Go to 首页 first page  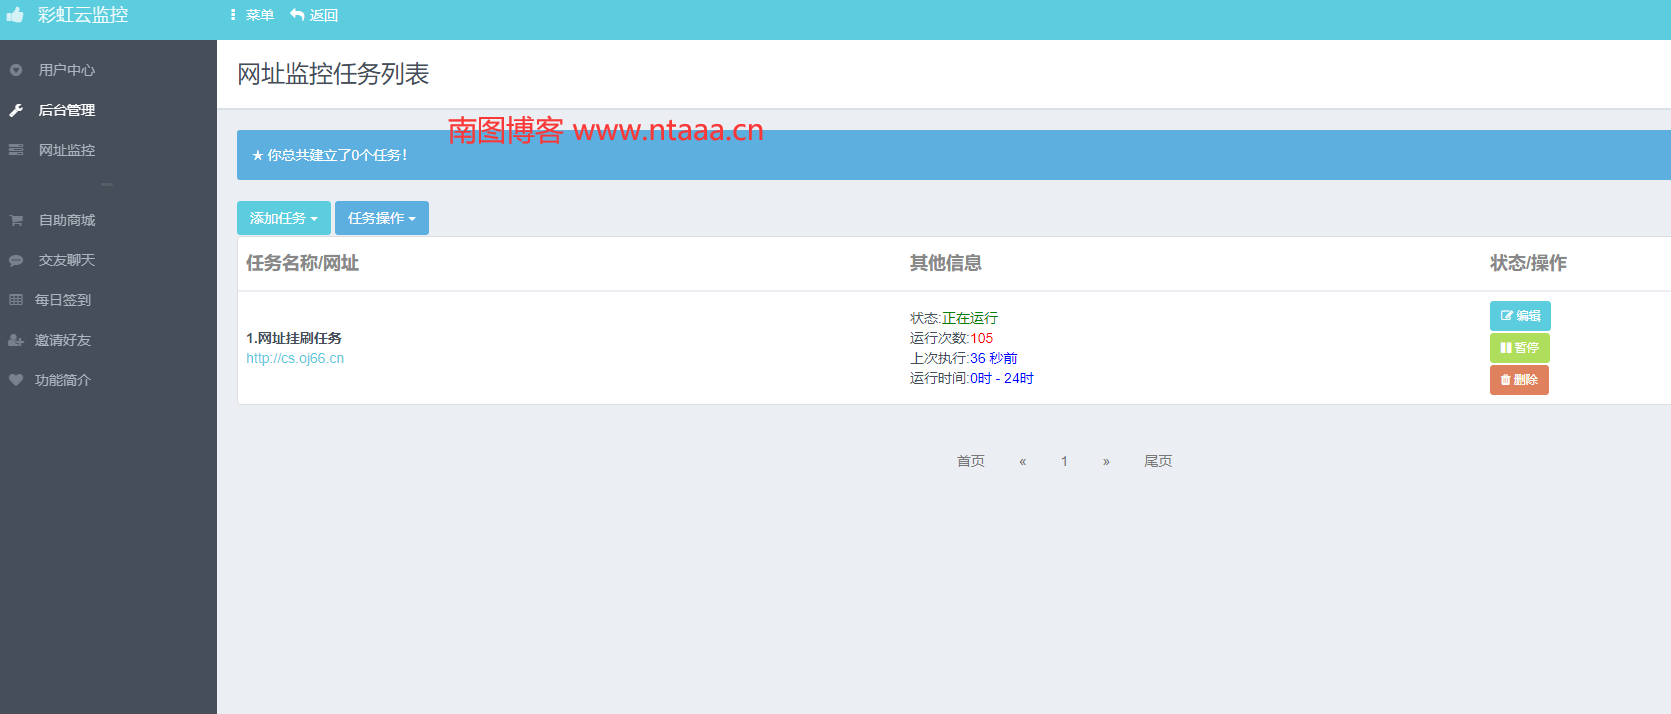[971, 461]
